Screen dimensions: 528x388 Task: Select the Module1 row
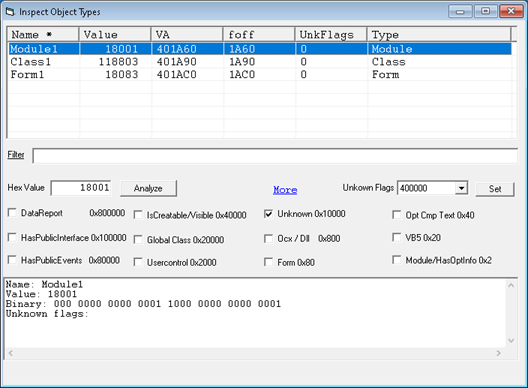tap(260, 49)
